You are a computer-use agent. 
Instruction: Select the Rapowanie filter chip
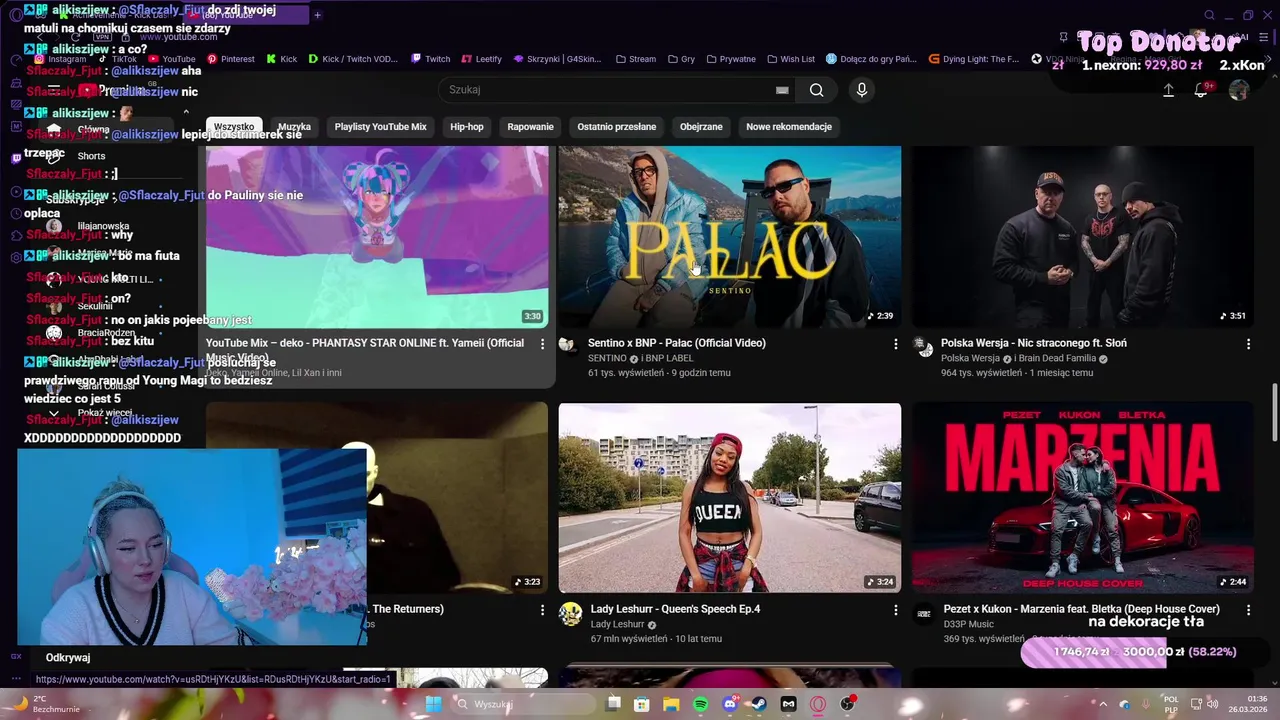(530, 127)
